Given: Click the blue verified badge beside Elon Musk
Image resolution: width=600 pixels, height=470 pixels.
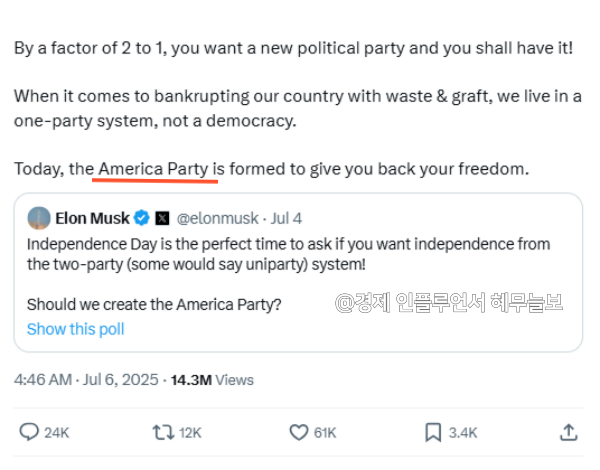Looking at the screenshot, I should pyautogui.click(x=143, y=217).
